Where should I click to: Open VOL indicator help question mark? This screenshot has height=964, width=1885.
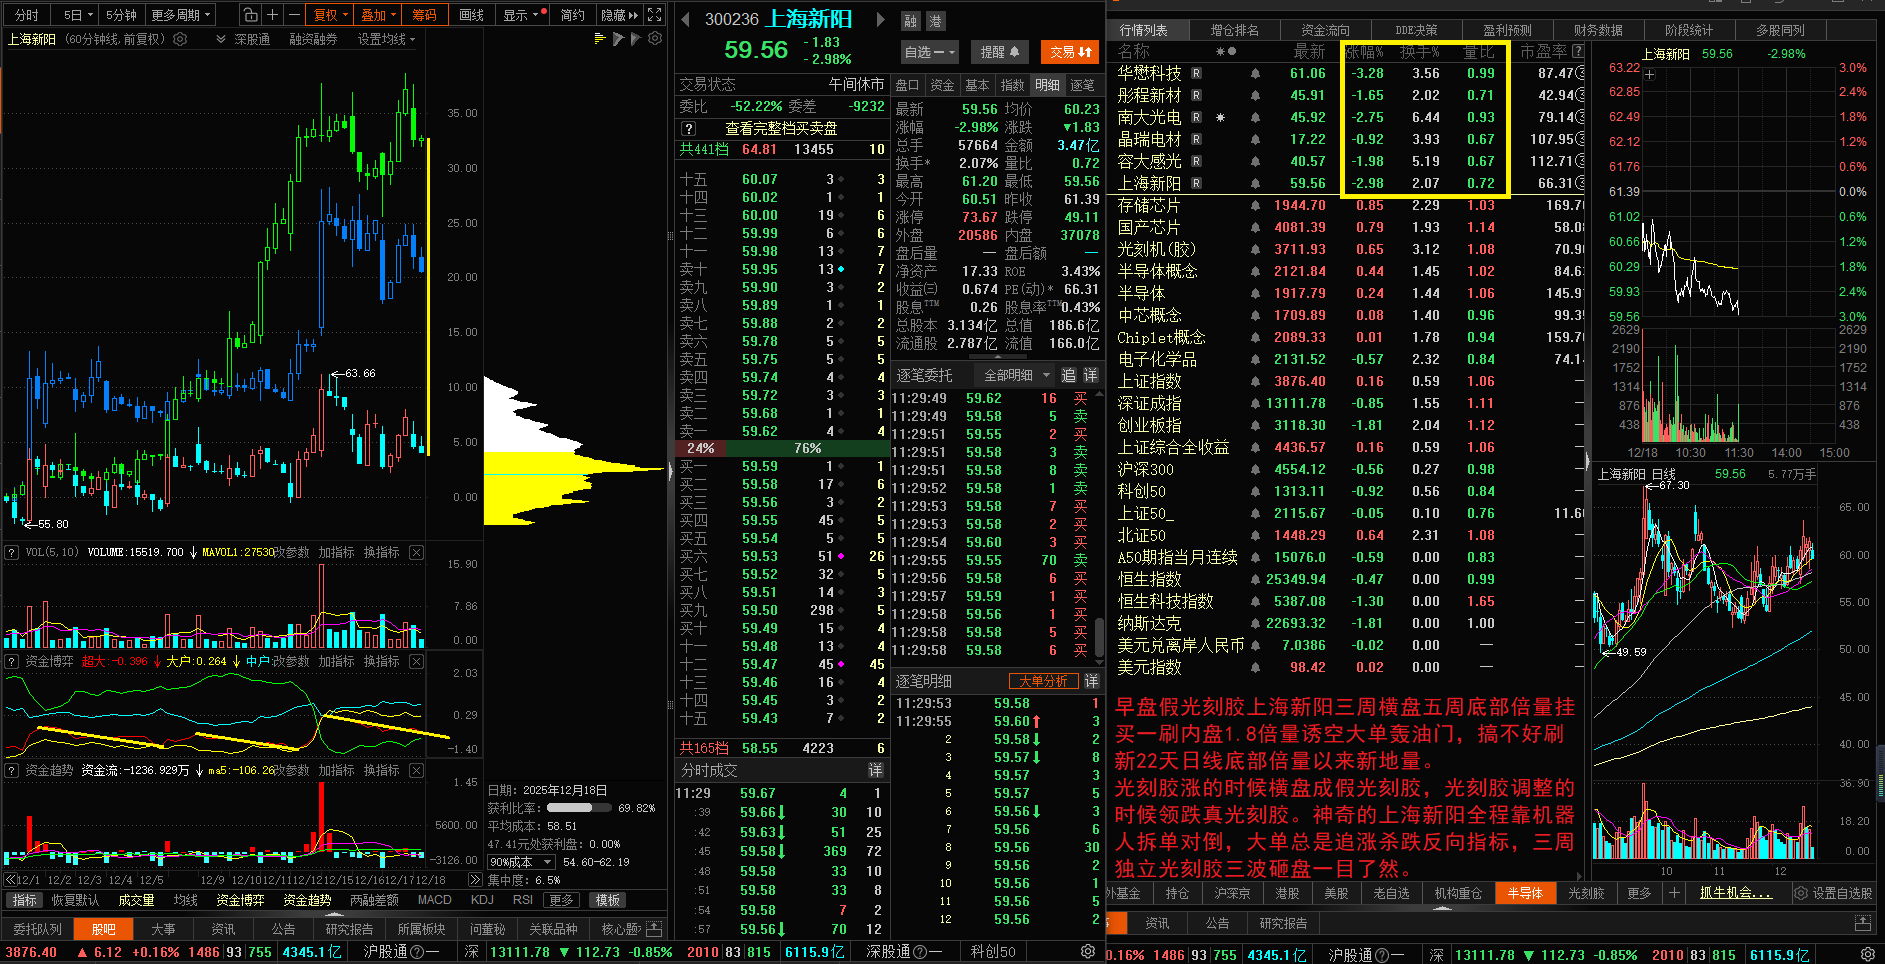coord(11,552)
